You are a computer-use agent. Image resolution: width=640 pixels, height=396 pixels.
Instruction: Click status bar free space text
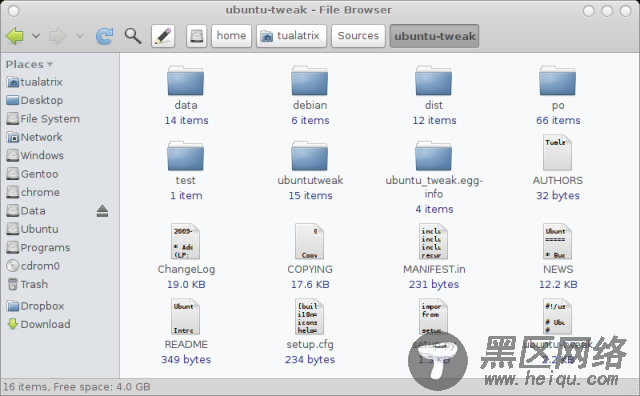point(77,387)
